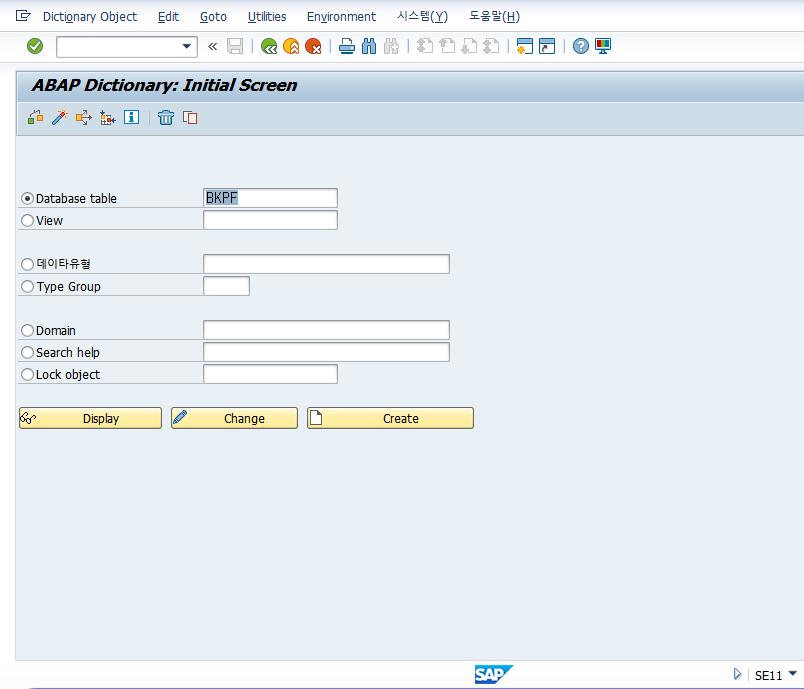This screenshot has width=804, height=689.
Task: Click the Domain input field
Action: 327,330
